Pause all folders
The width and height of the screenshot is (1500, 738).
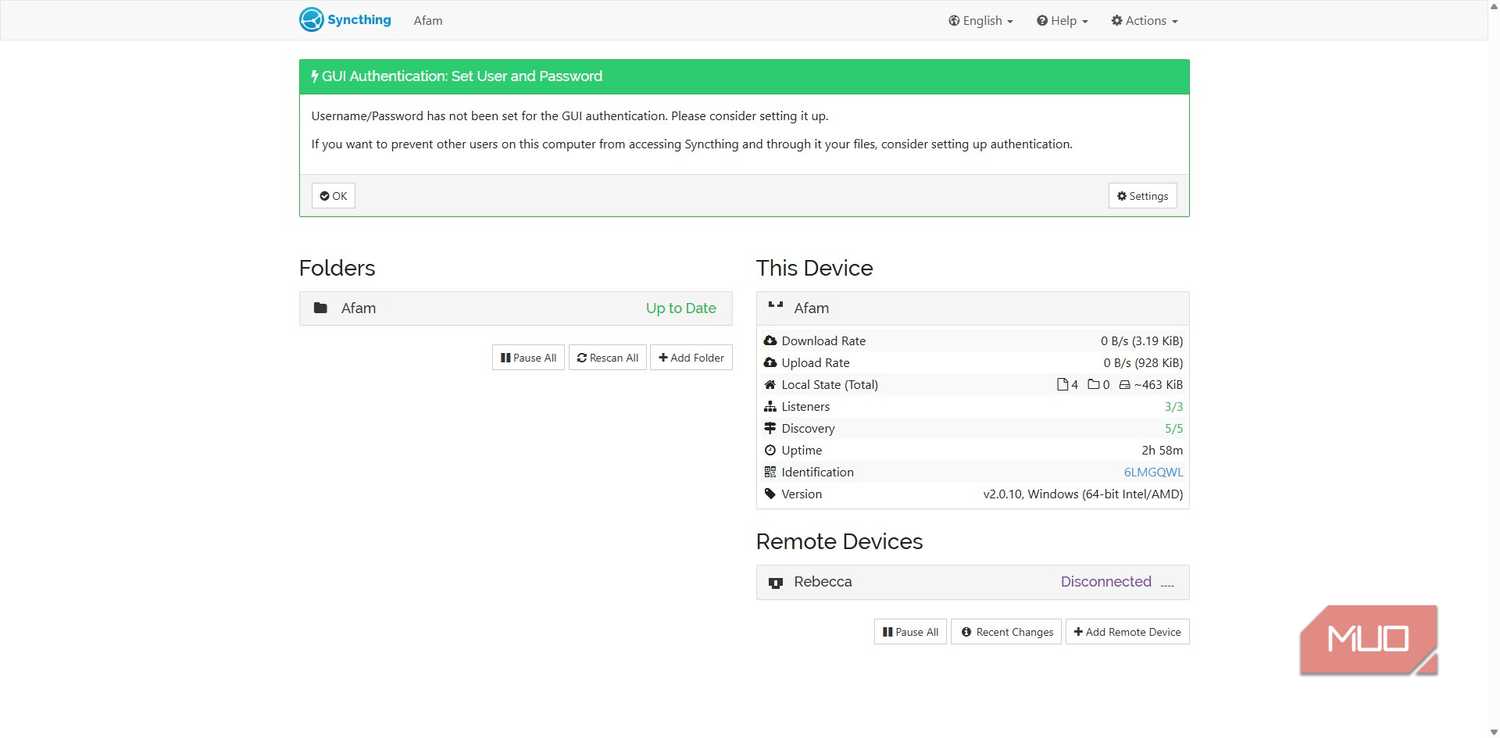pos(528,358)
